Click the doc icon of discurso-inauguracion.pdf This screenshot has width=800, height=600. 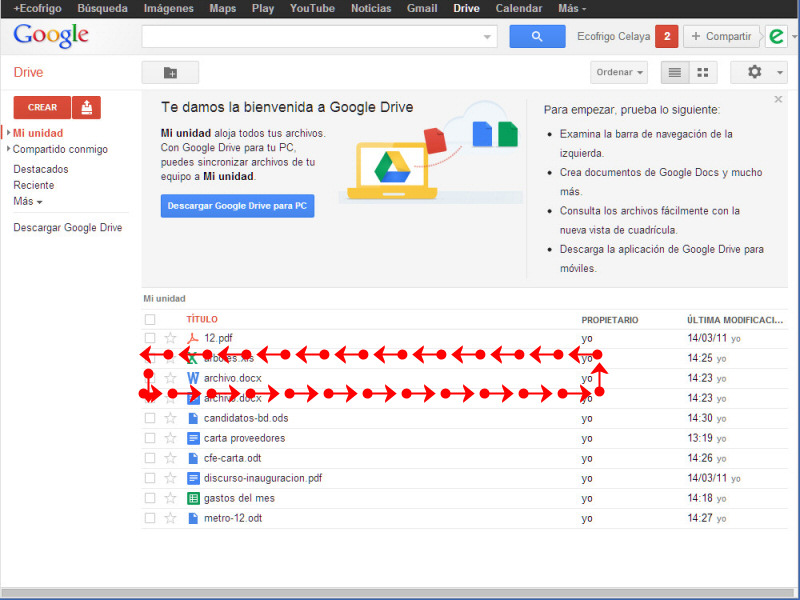[x=193, y=478]
